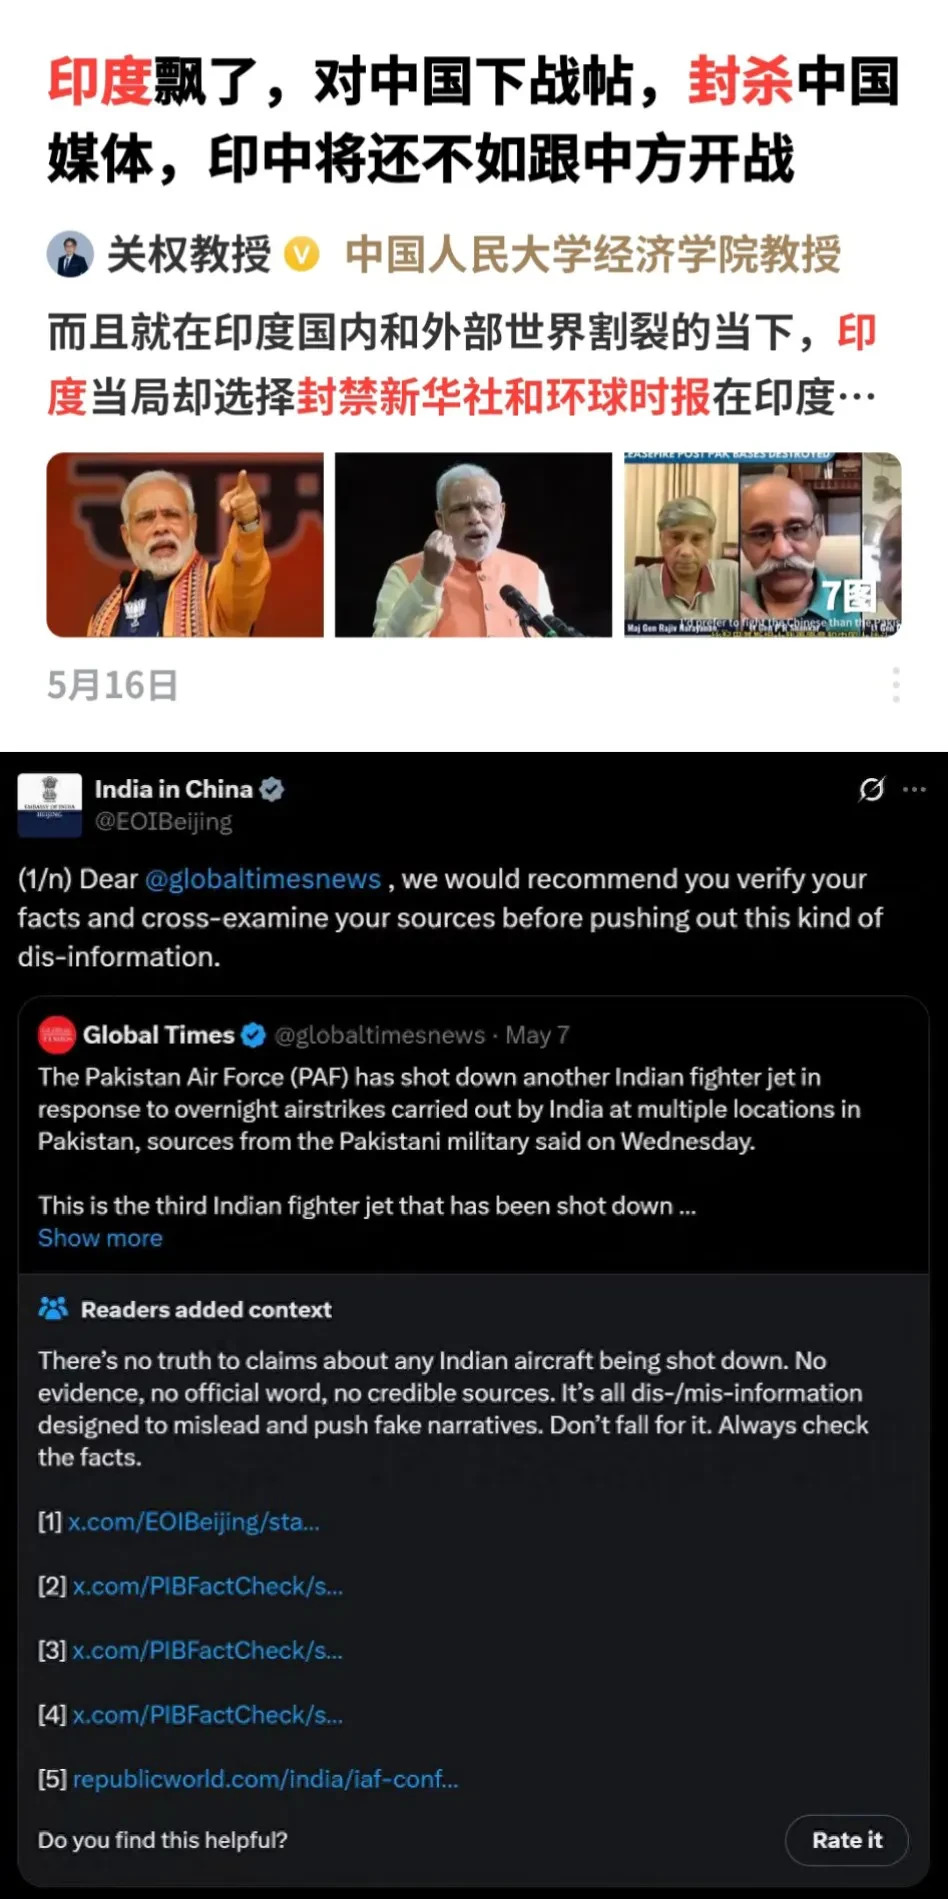Image resolution: width=948 pixels, height=1899 pixels.
Task: Open the @globaltimesnews mention link
Action: coord(263,879)
